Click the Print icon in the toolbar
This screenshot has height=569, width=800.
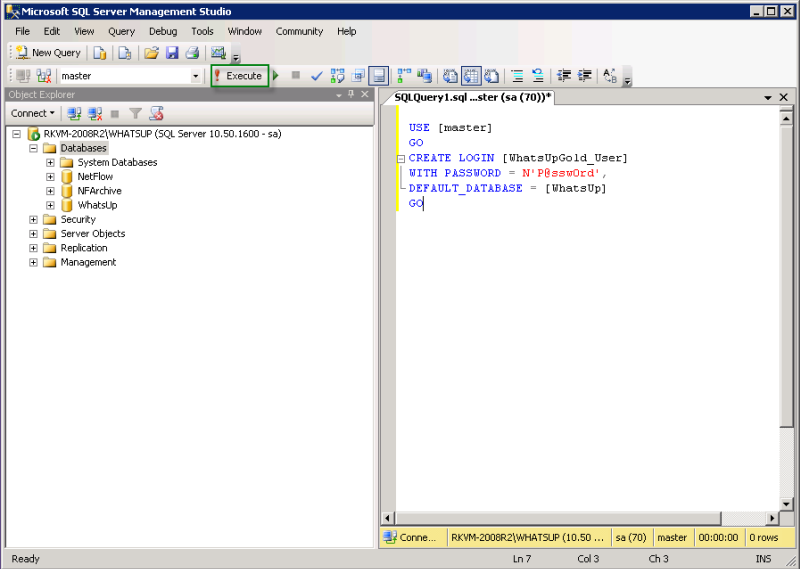click(x=192, y=53)
